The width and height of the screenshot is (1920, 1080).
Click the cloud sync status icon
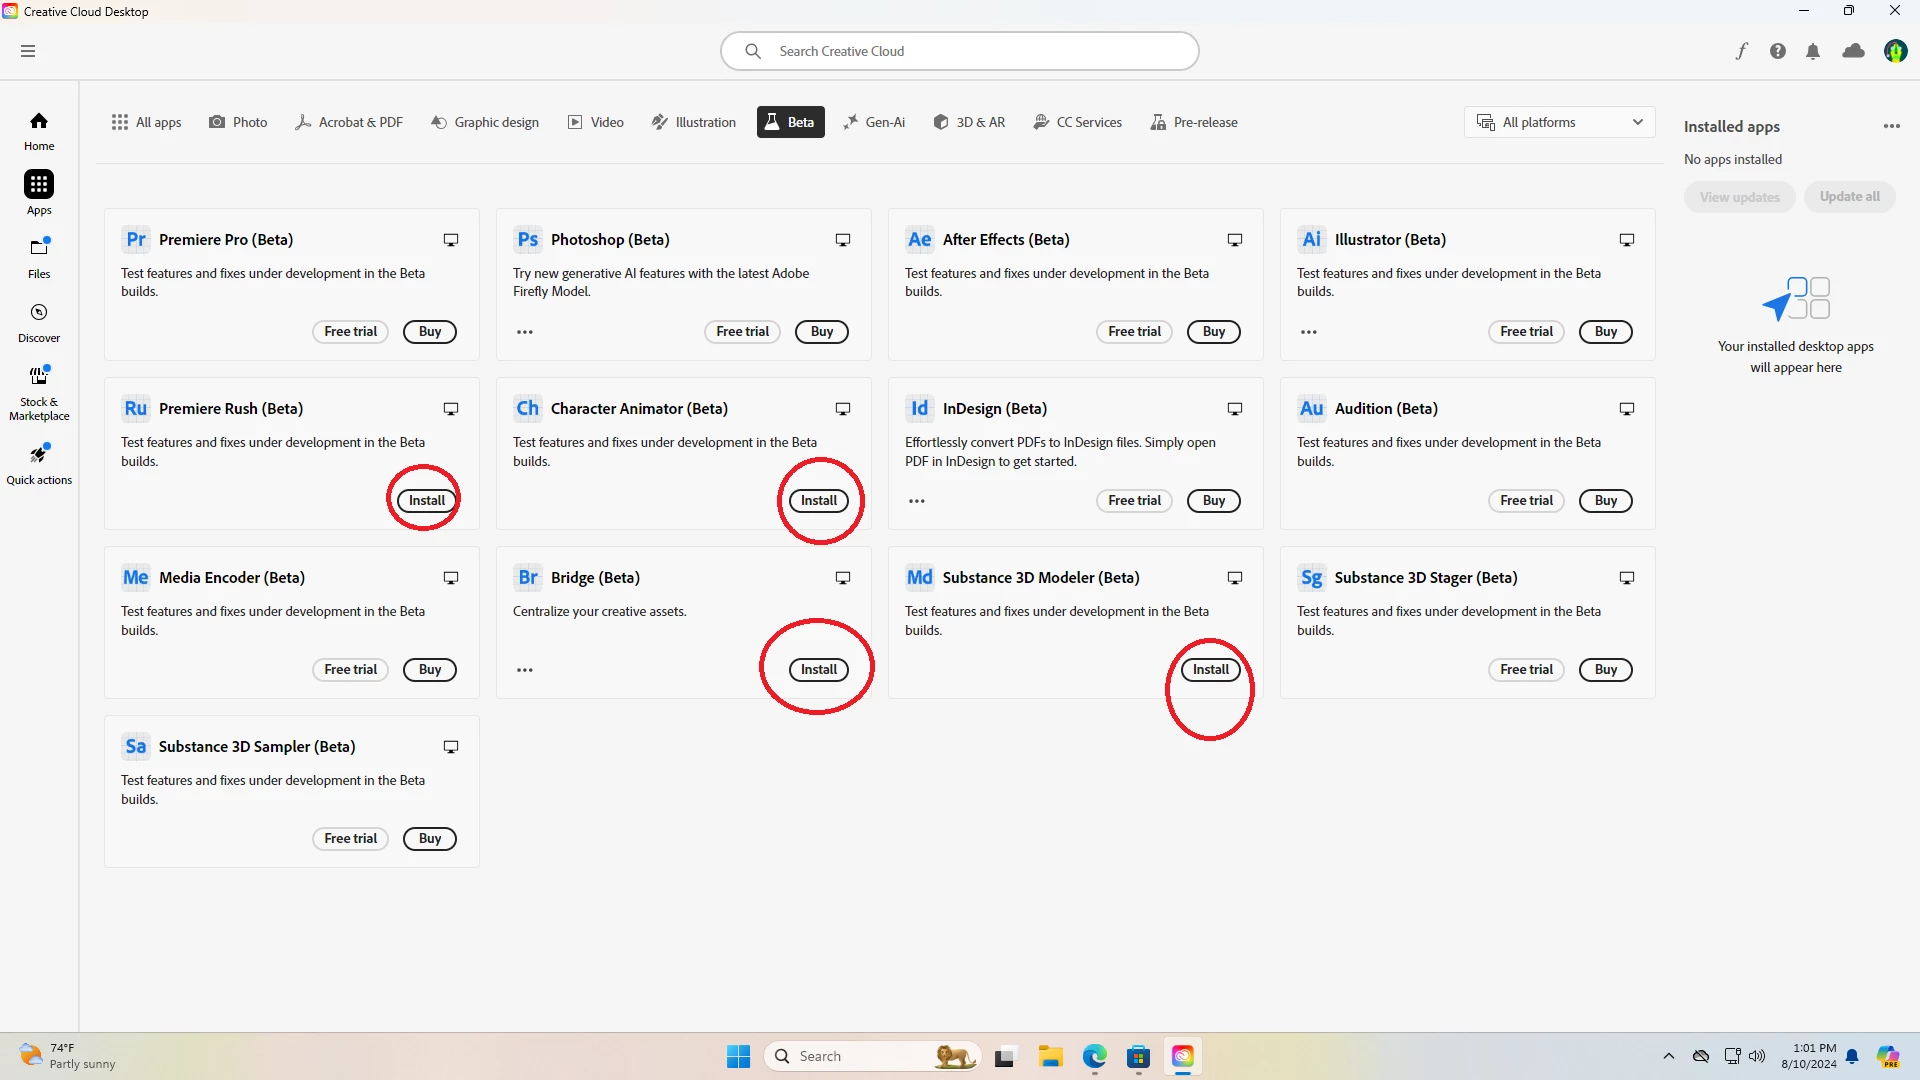1853,51
